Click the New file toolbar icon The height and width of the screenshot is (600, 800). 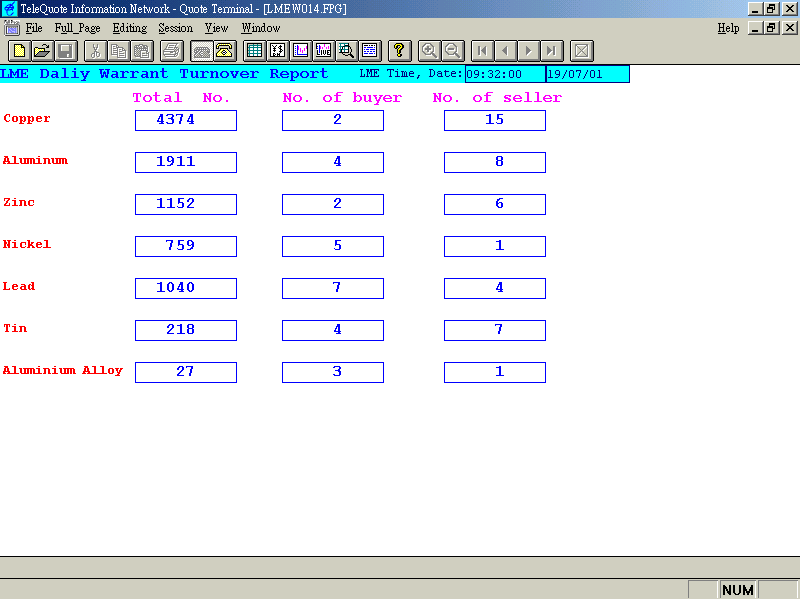tap(19, 51)
